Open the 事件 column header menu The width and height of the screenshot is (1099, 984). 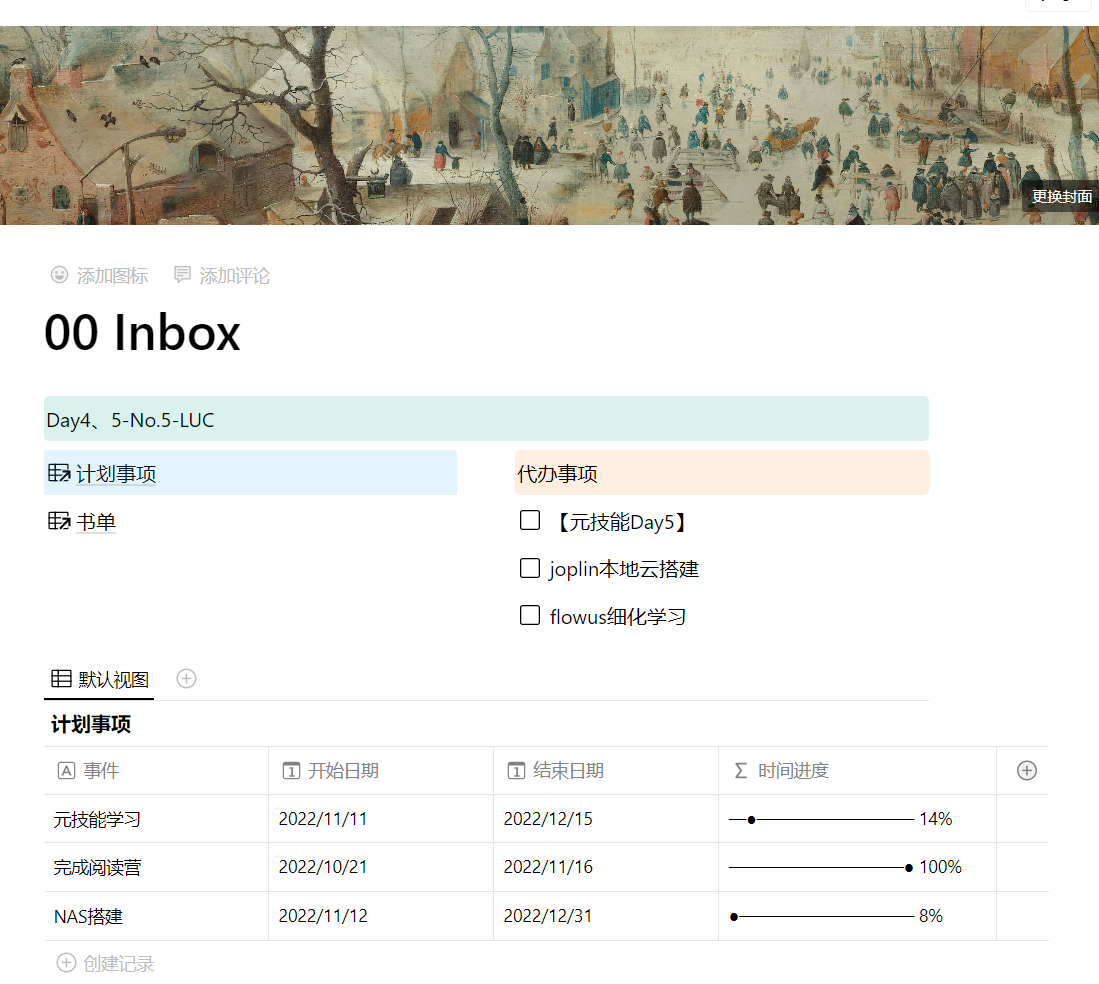[x=156, y=771]
